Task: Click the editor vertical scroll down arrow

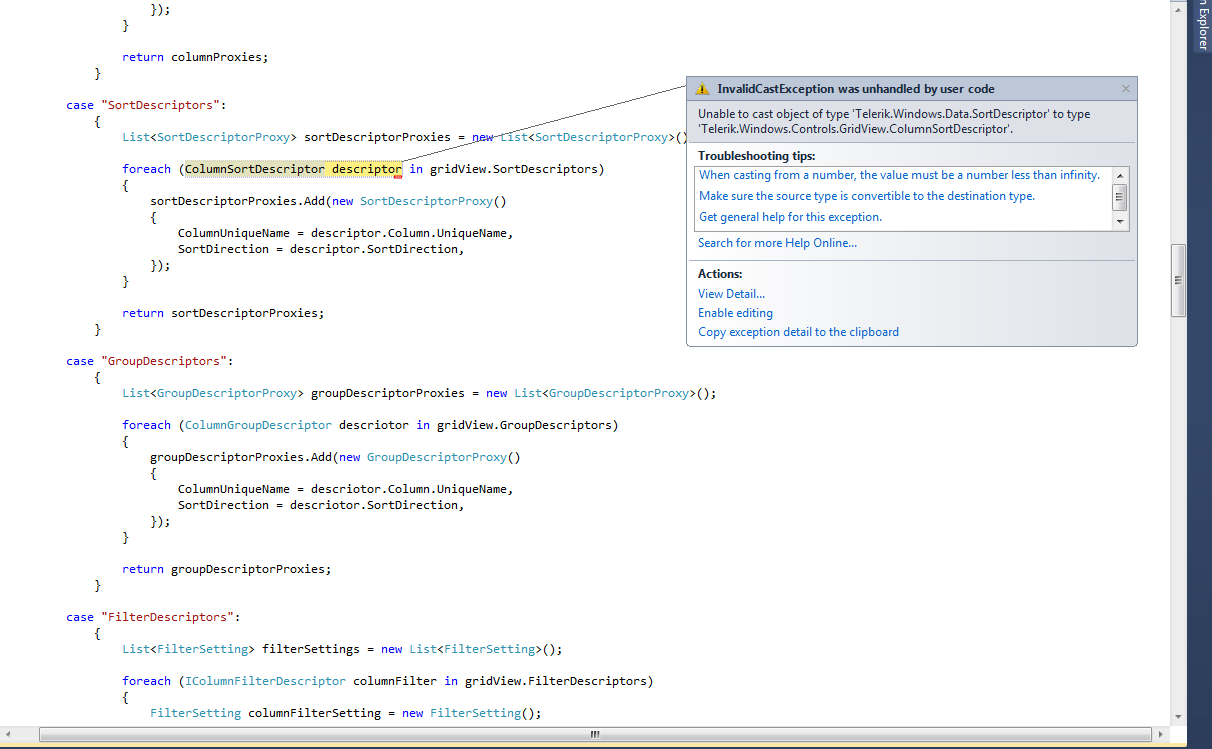Action: [x=1179, y=716]
